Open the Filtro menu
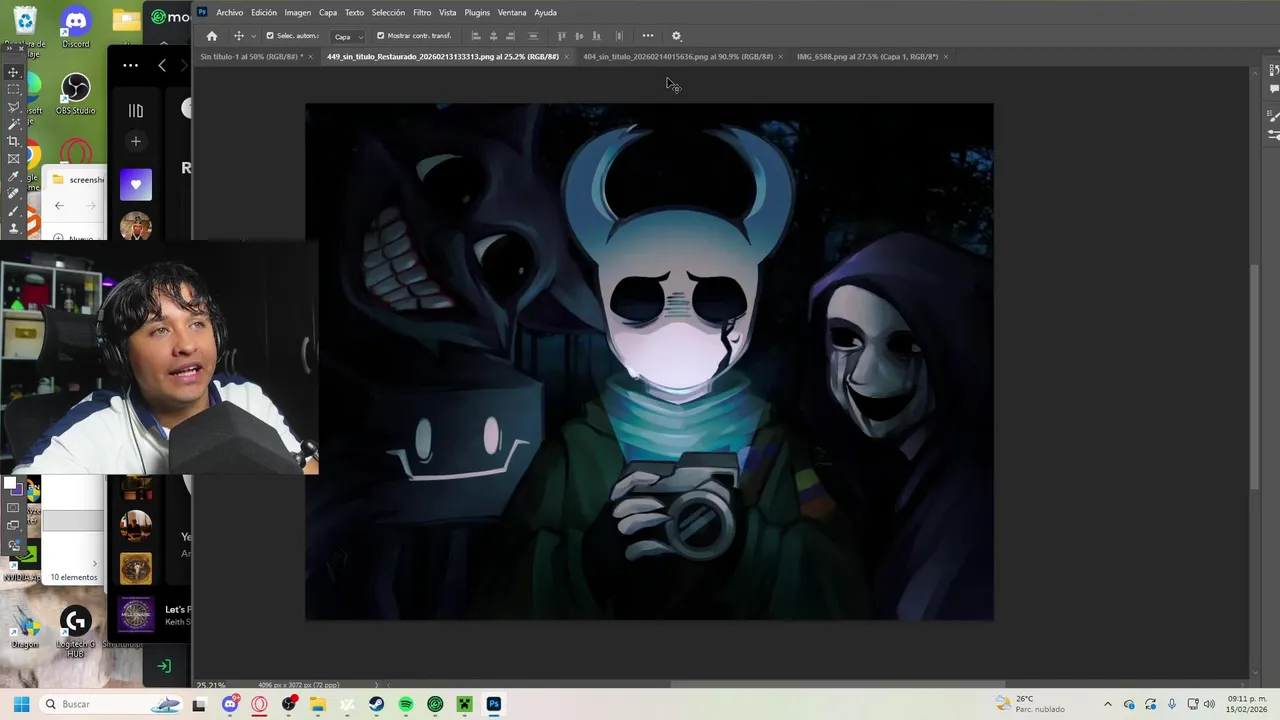1280x720 pixels. pyautogui.click(x=422, y=13)
